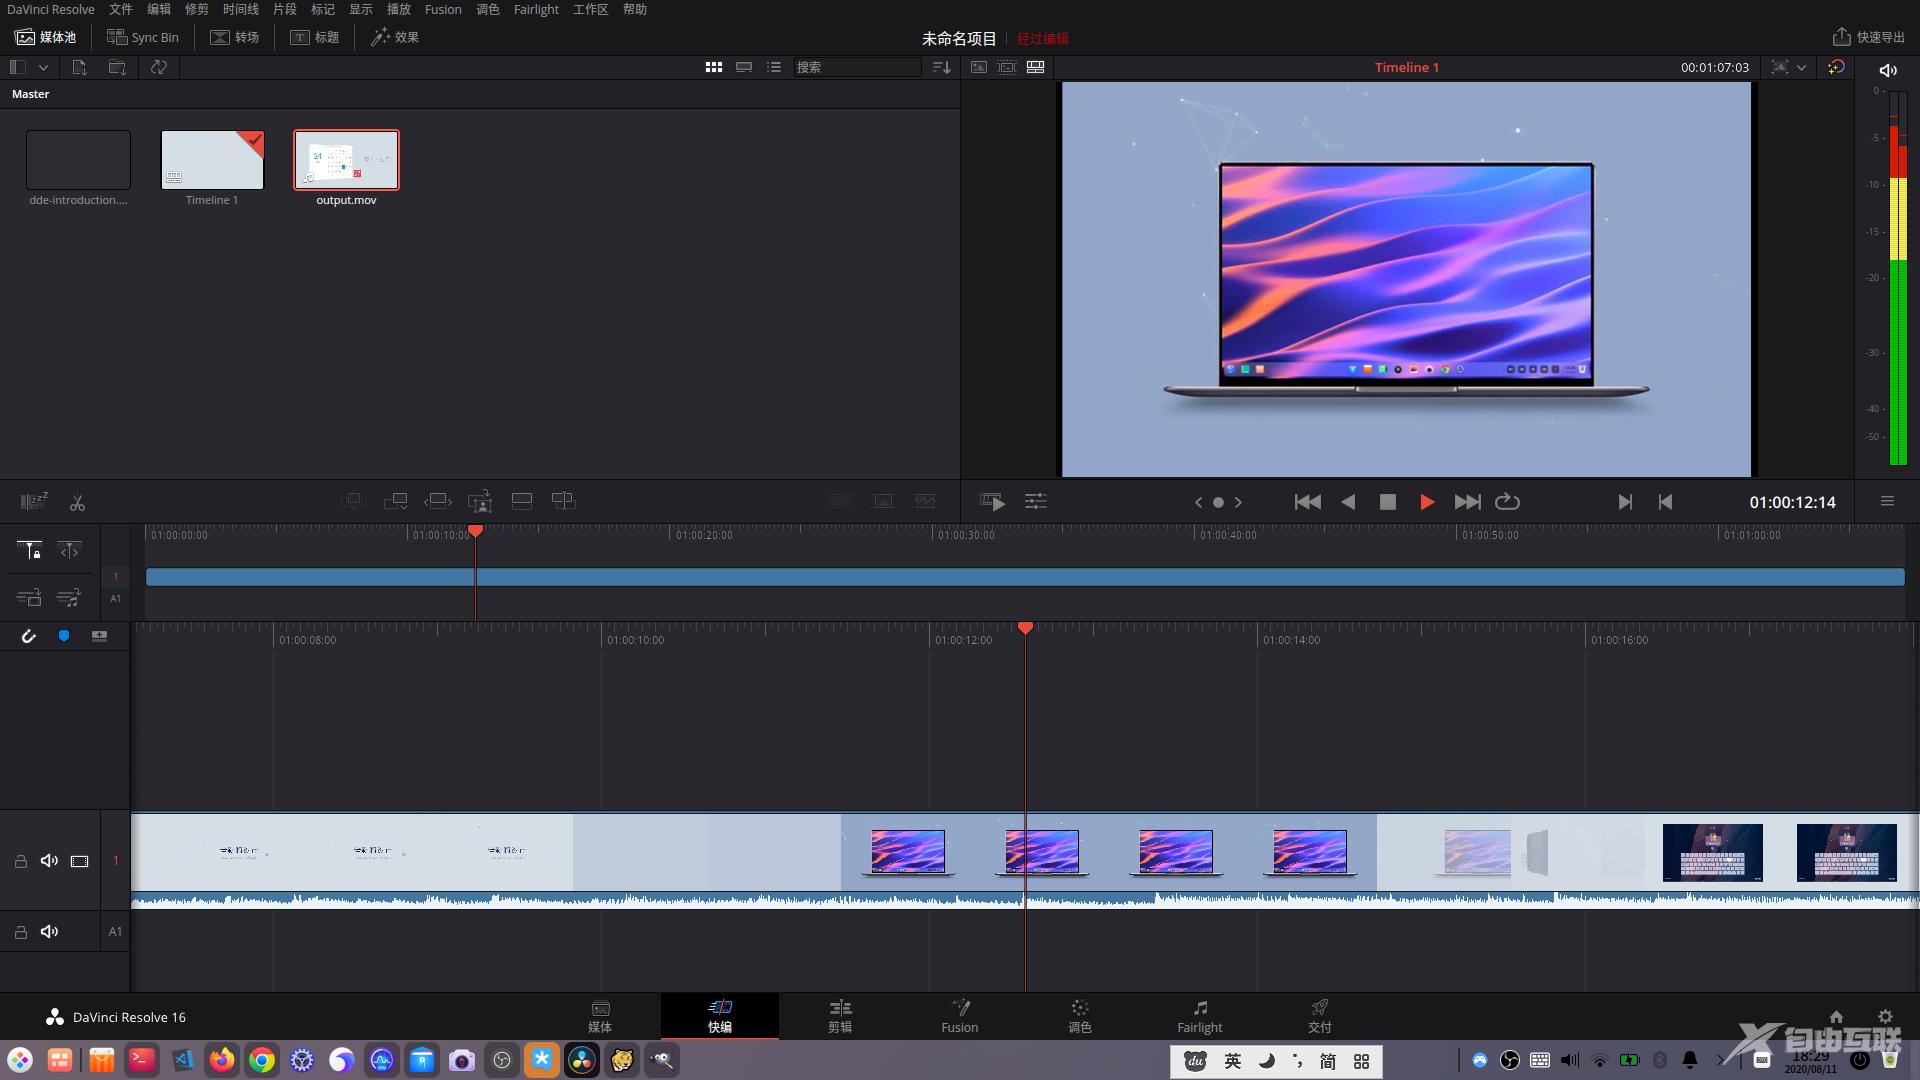Toggle loop playback
1920x1080 pixels.
point(1507,502)
